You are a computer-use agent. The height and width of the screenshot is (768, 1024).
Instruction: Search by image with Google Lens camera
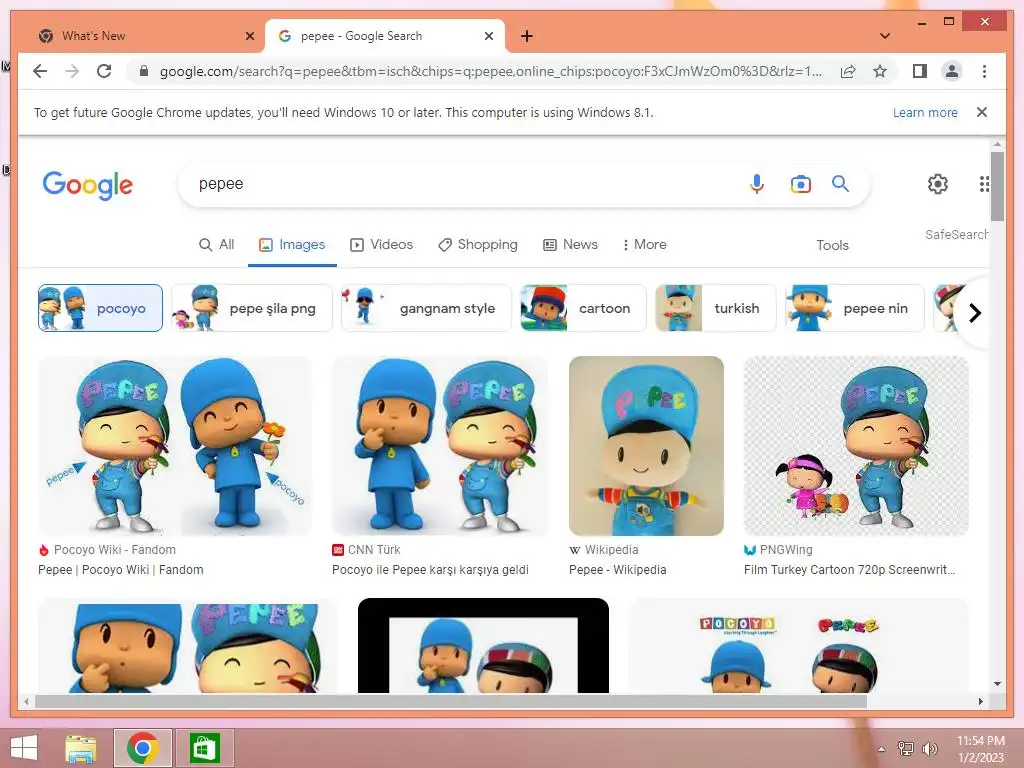click(801, 184)
